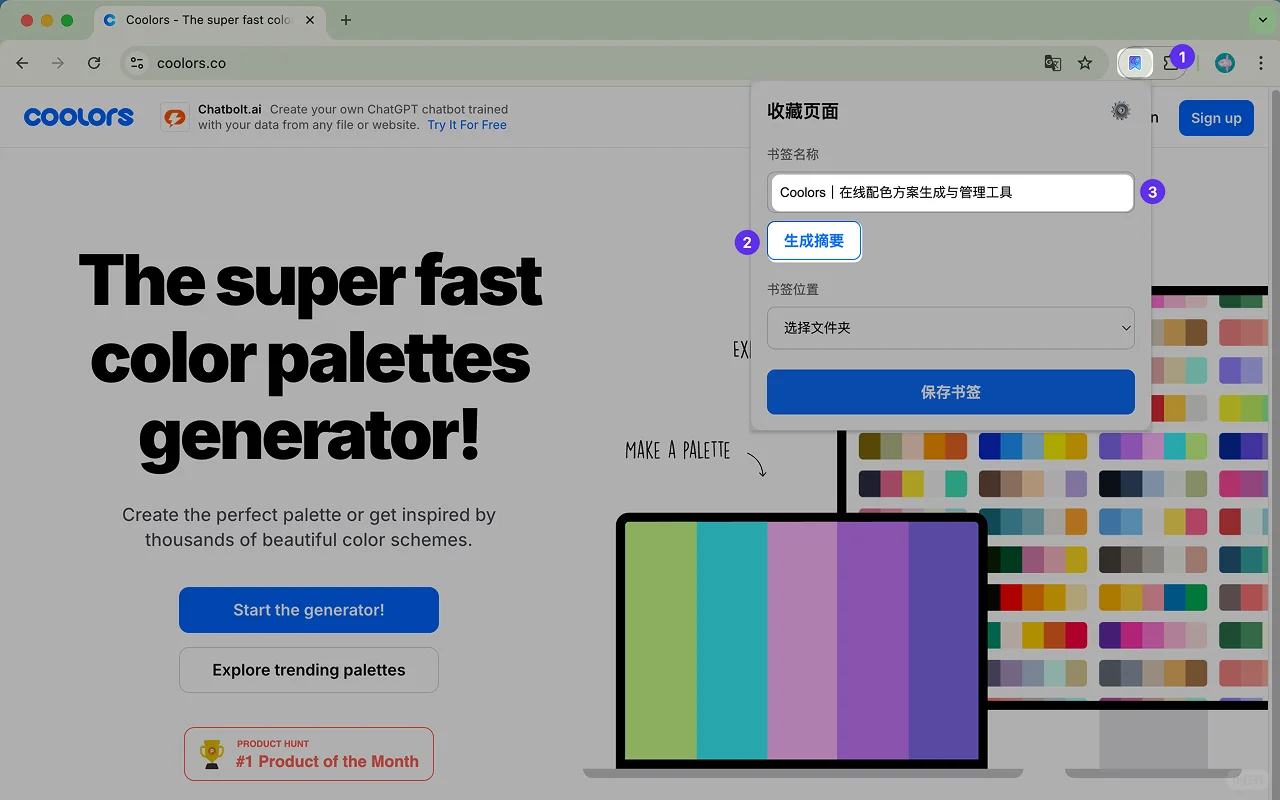Click the Chatbolt.ai ad title text
The image size is (1280, 800).
[x=230, y=109]
